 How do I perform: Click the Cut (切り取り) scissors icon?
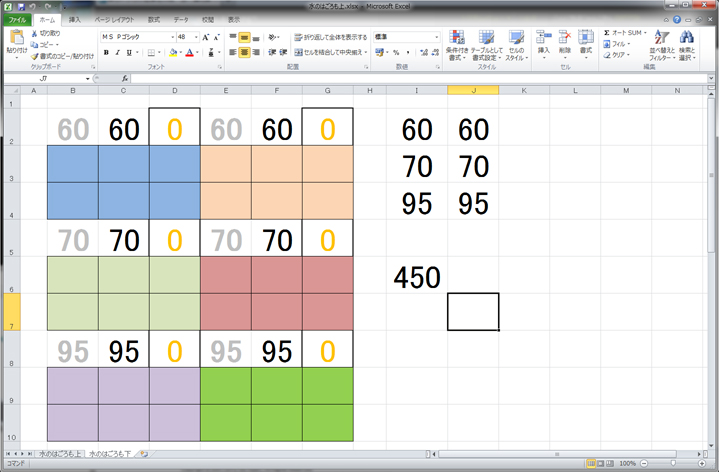click(36, 33)
